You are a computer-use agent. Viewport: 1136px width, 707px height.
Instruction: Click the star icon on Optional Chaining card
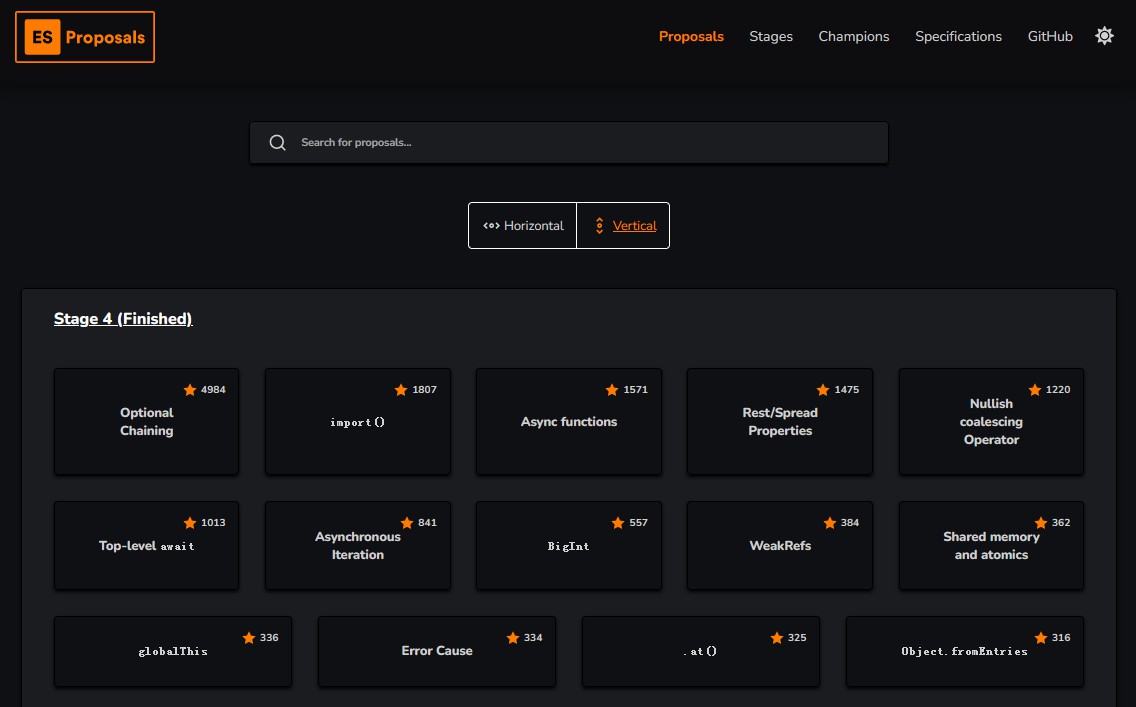pyautogui.click(x=190, y=390)
